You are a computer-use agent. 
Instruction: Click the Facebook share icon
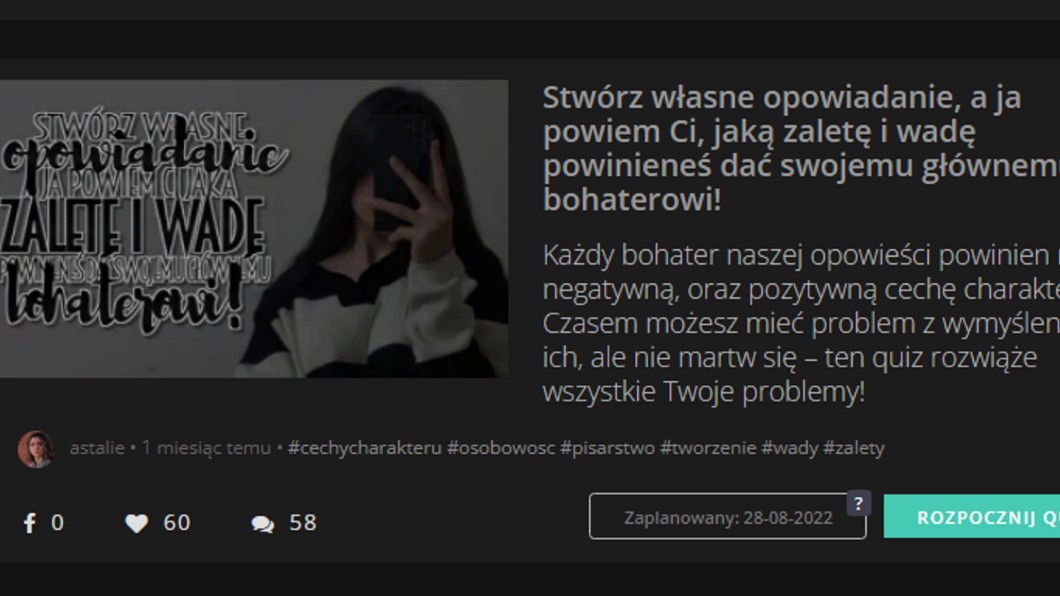coord(30,523)
